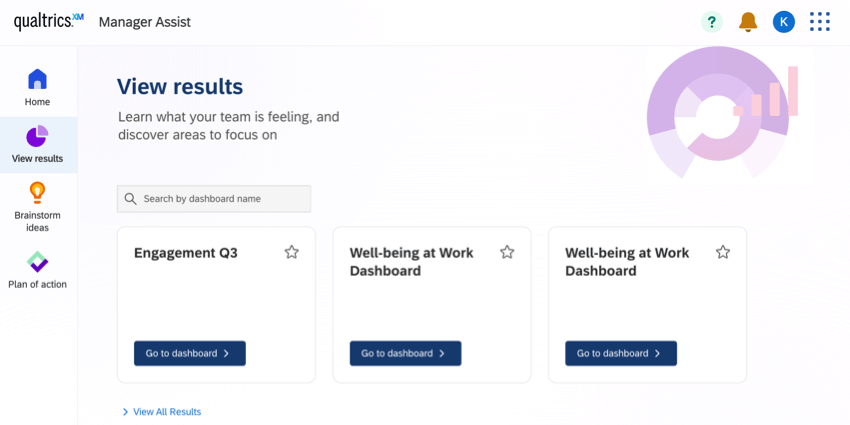
Task: Go to Home in sidebar
Action: 37,88
